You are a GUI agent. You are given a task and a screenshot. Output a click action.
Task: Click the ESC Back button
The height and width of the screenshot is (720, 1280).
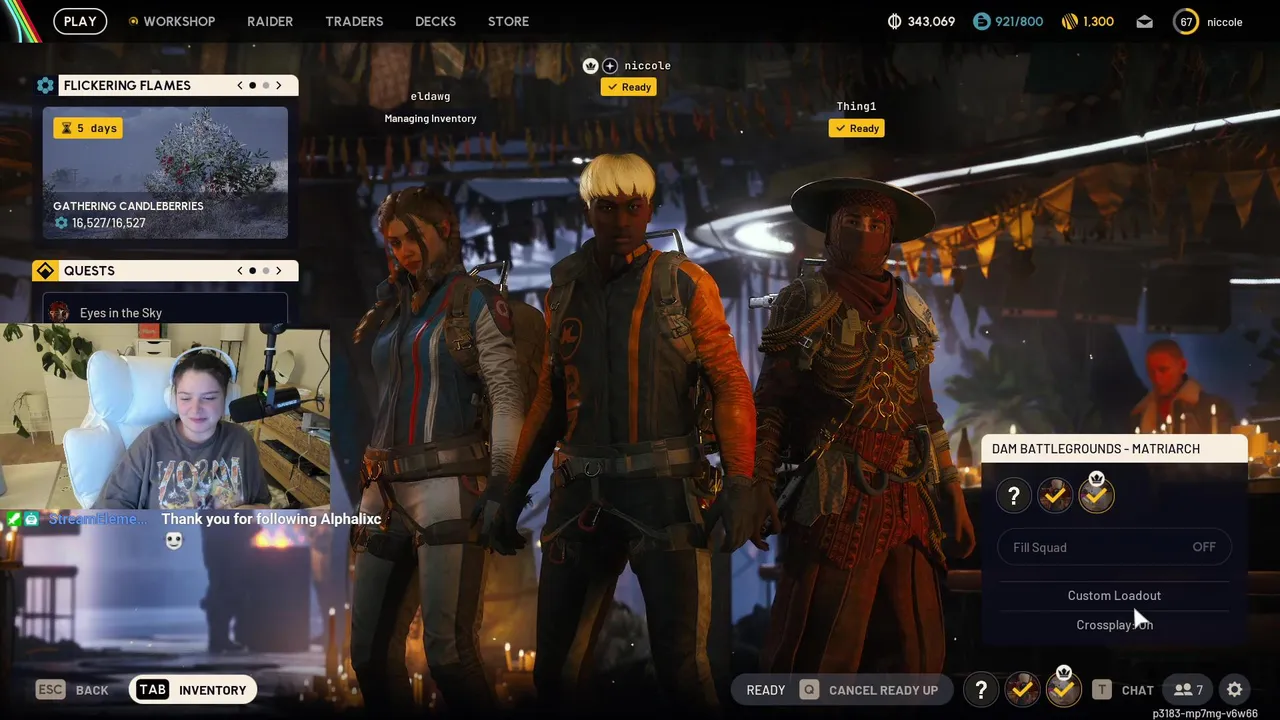point(72,690)
